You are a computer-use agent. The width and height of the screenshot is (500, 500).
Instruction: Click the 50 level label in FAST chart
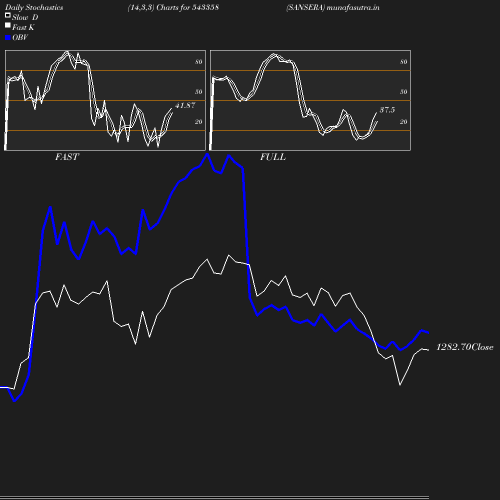pos(199,92)
